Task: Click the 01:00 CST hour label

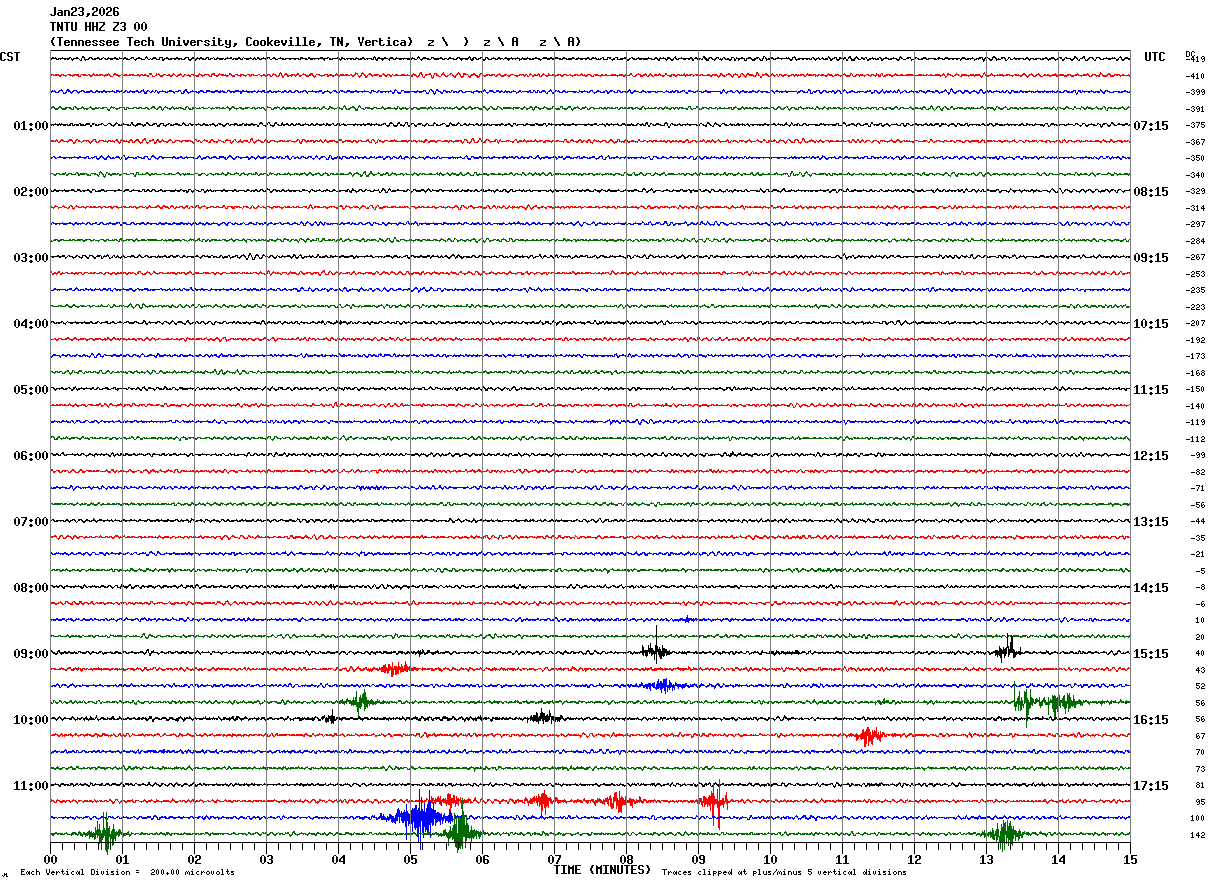Action: pos(30,126)
